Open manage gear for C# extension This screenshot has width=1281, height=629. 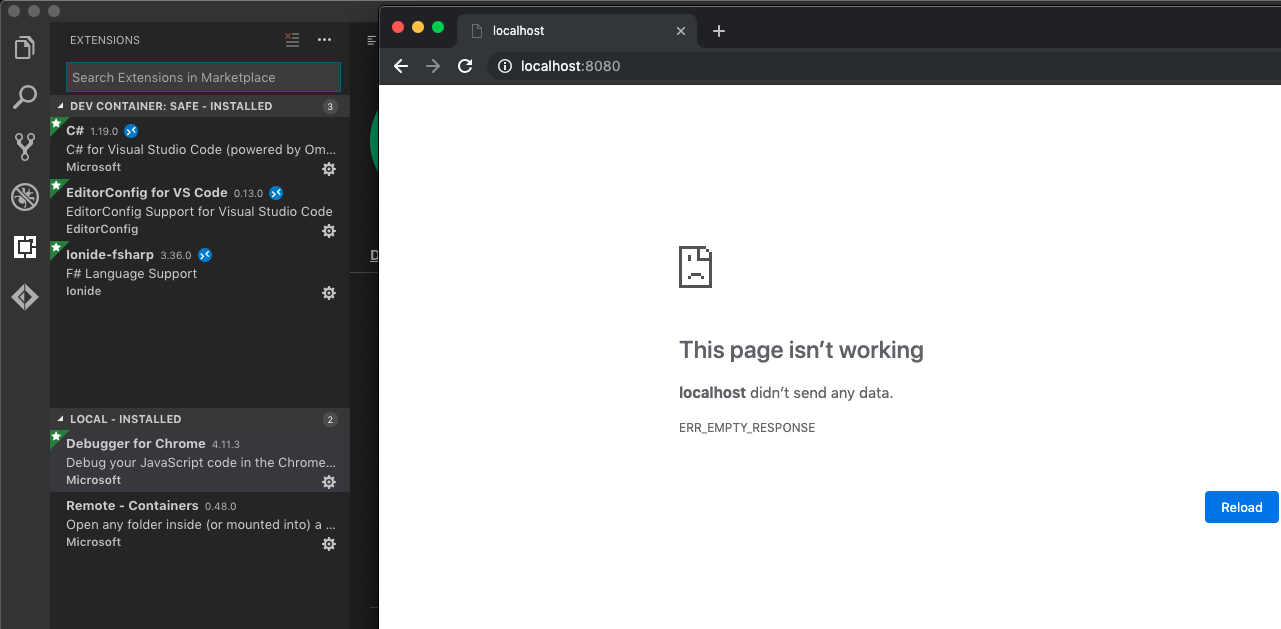click(x=328, y=169)
